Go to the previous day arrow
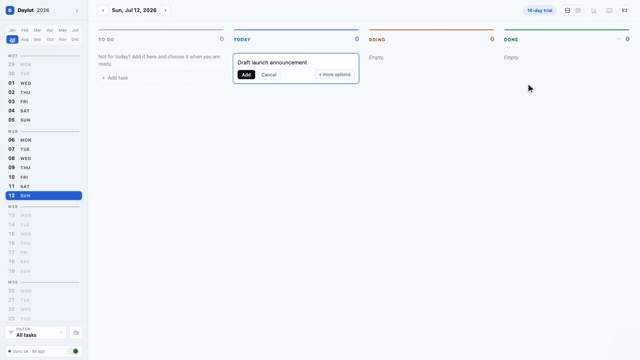The height and width of the screenshot is (360, 640). pos(103,10)
